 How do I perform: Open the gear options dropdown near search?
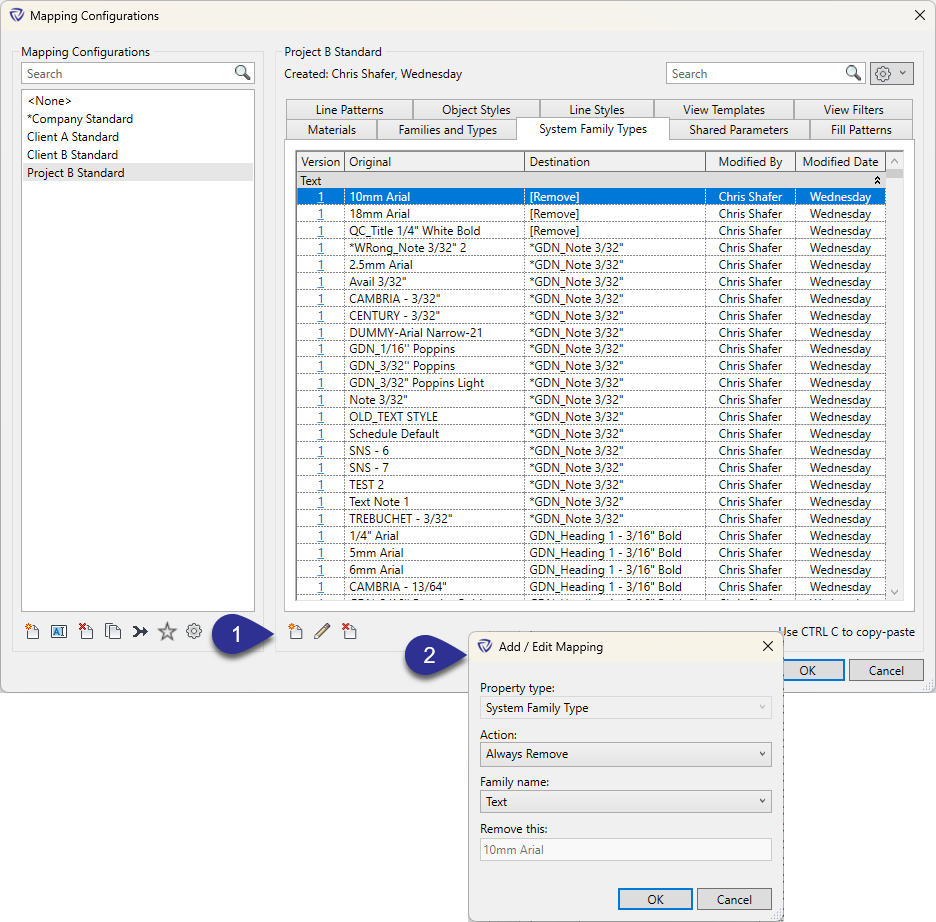891,73
